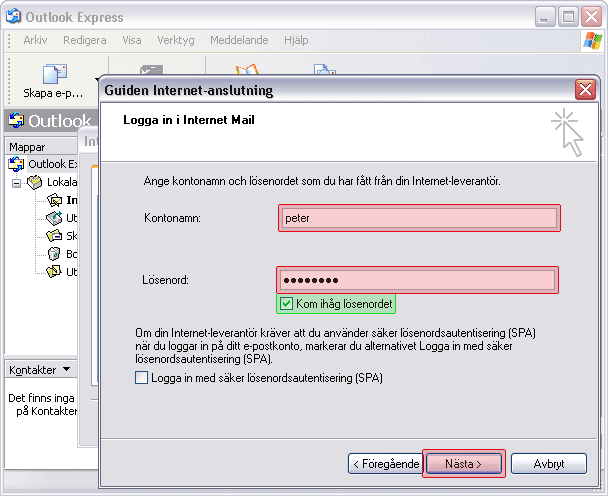
Task: Click the Skapa e-post toolbar icon
Action: [x=53, y=74]
